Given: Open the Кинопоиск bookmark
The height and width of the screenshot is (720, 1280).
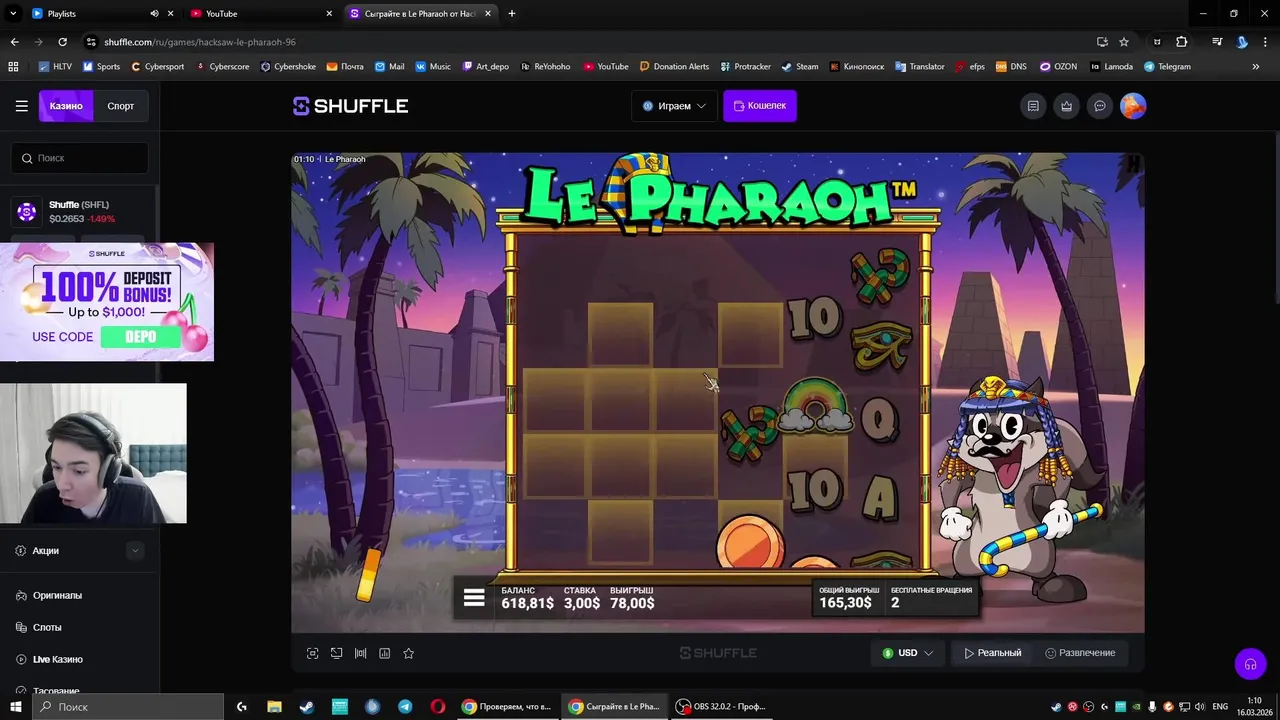Looking at the screenshot, I should tap(858, 67).
